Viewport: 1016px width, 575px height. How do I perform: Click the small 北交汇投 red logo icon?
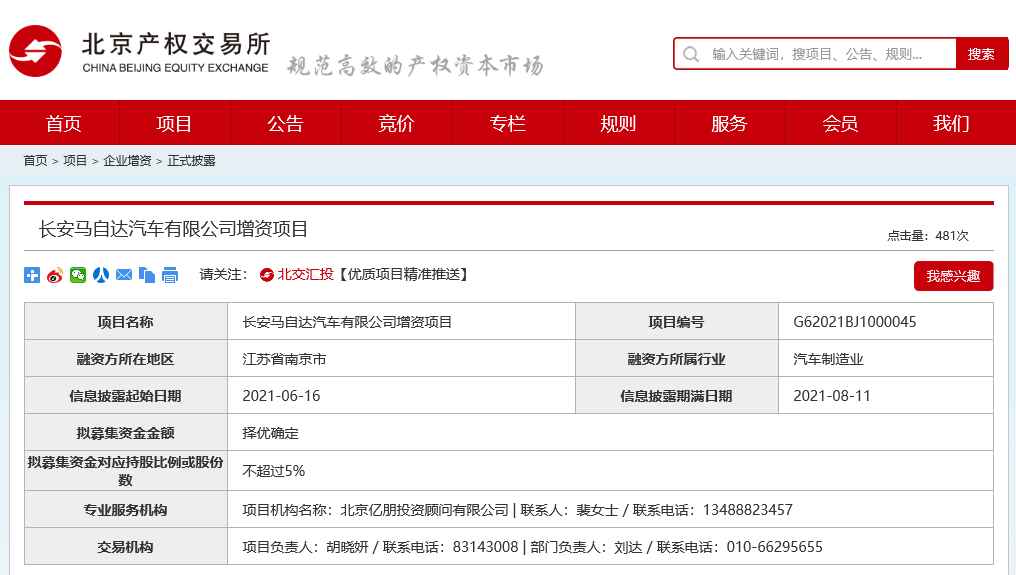pos(266,275)
